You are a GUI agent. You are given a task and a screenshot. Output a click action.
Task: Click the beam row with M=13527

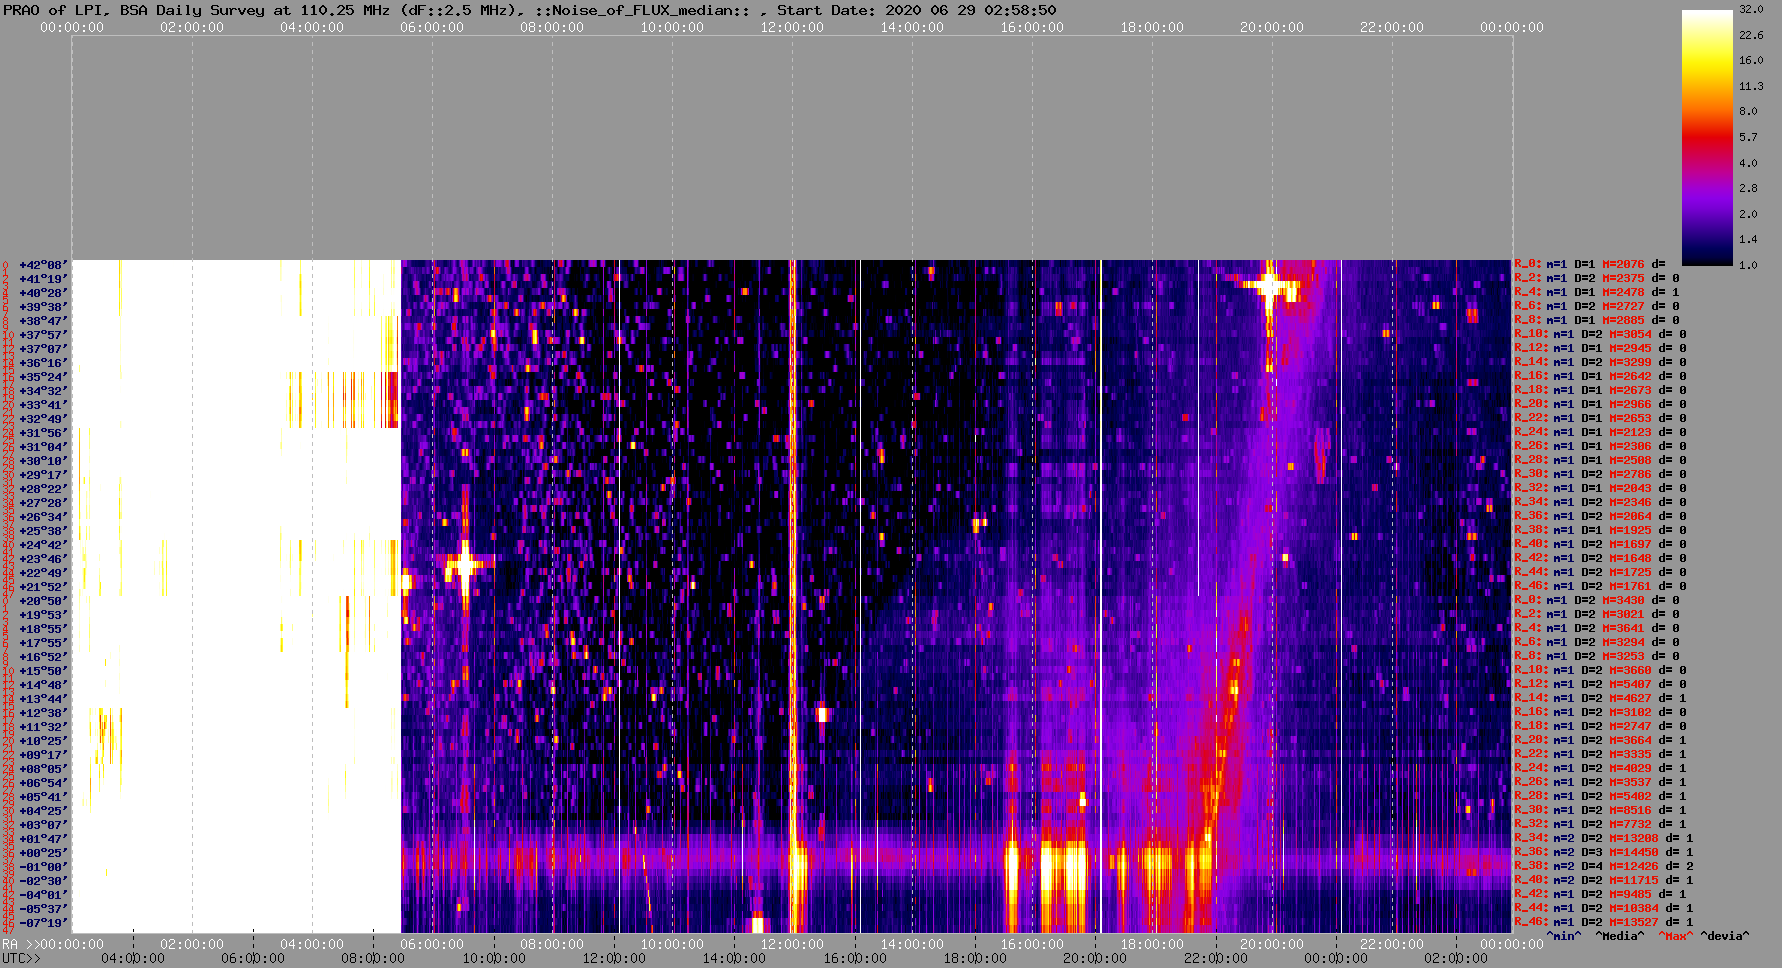[x=1604, y=923]
